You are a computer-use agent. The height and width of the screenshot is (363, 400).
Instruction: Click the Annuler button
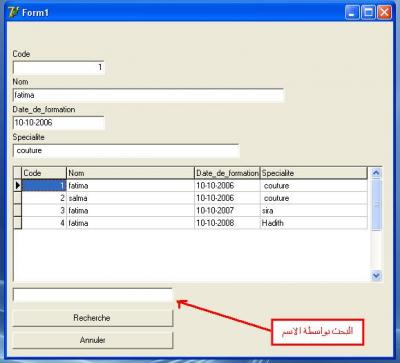pos(93,340)
